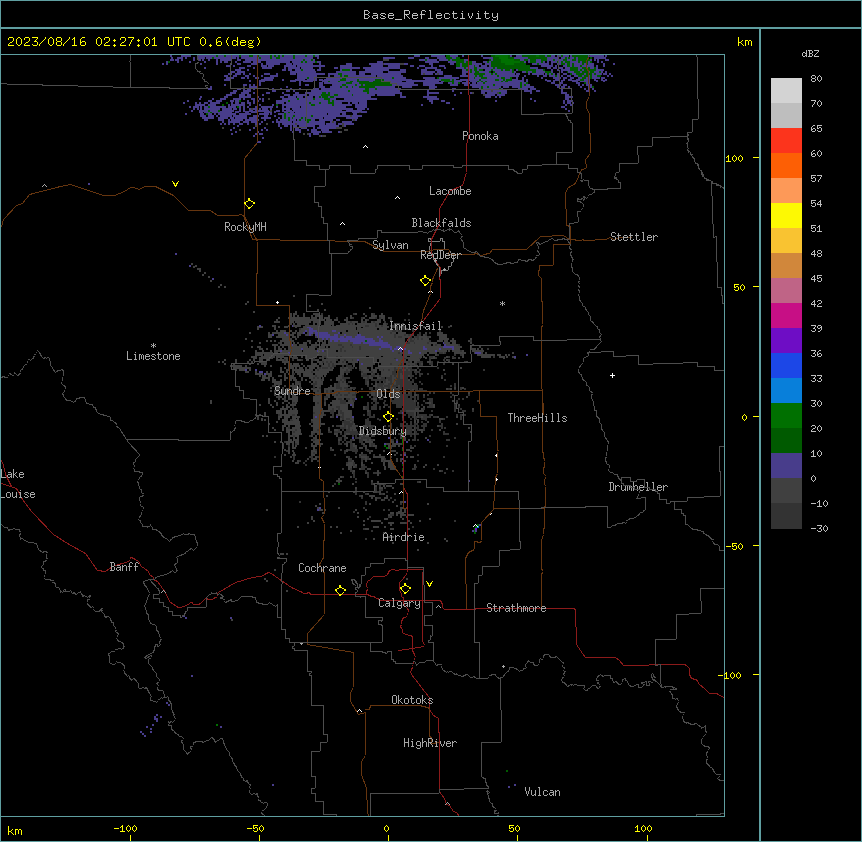Image resolution: width=862 pixels, height=842 pixels.
Task: Click the yellow diamond marker above RockyMH
Action: pyautogui.click(x=250, y=204)
